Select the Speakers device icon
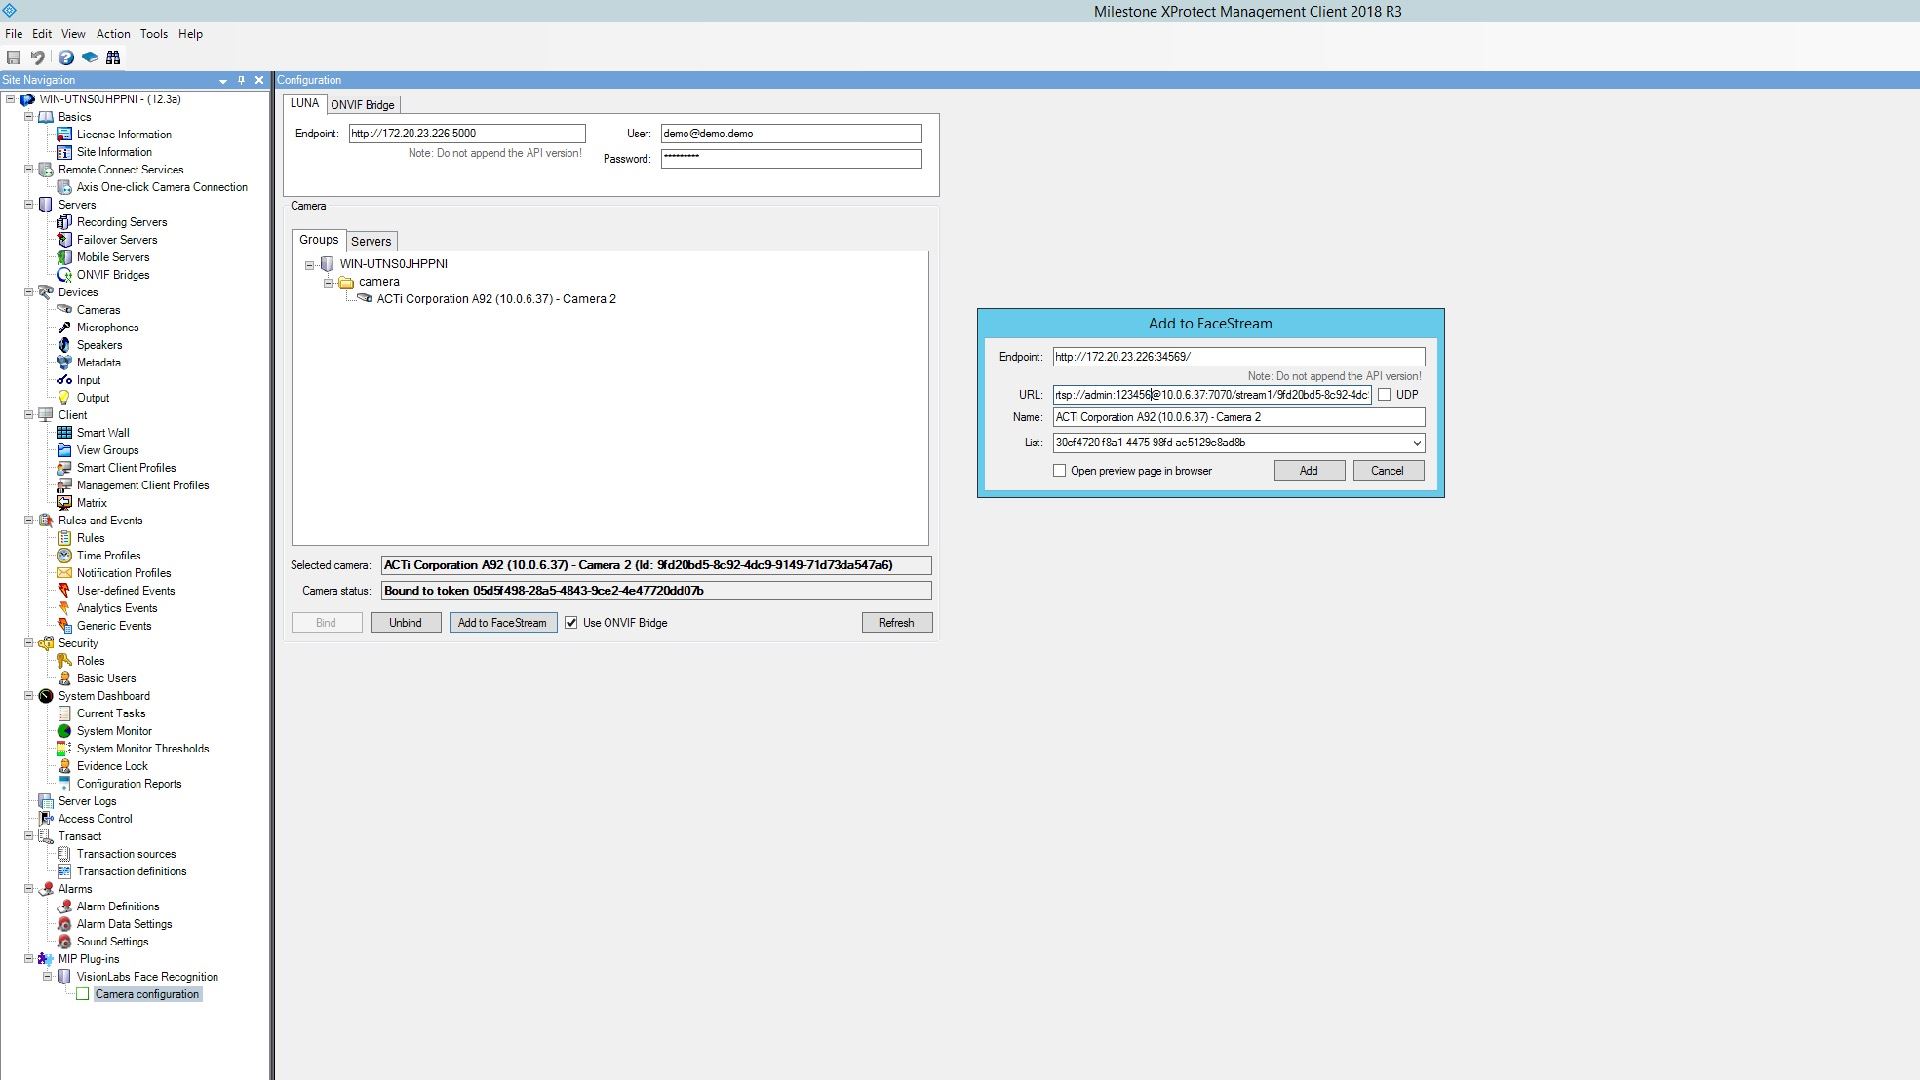This screenshot has width=1920, height=1080. tap(64, 345)
